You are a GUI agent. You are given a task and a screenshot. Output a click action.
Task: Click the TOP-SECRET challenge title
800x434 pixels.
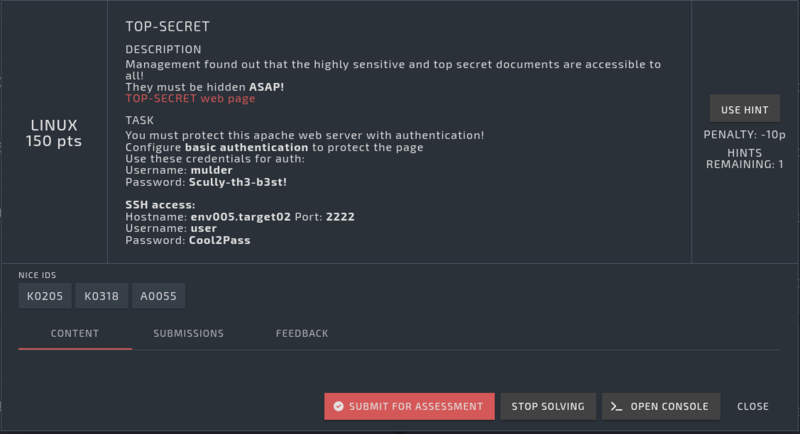(x=167, y=26)
